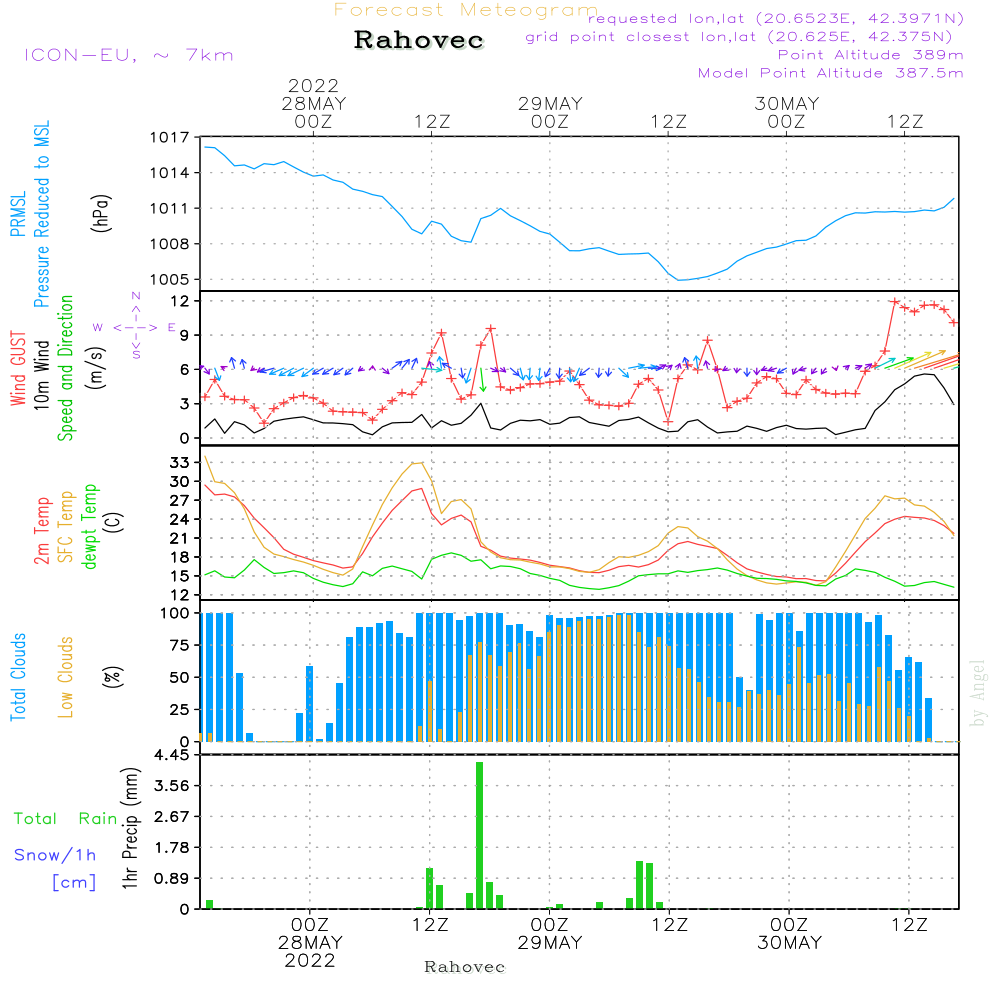1000x1000 pixels.
Task: Click 'Model Point Altitude 387.5m' text
Action: [830, 73]
